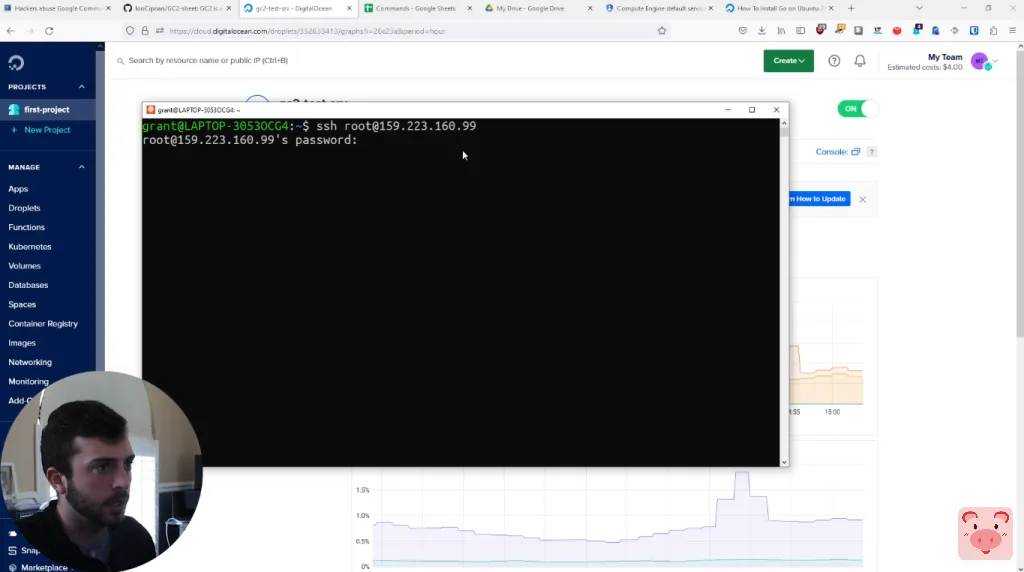Image resolution: width=1024 pixels, height=572 pixels.
Task: Click the Bitwarden shield extension icon
Action: [974, 31]
